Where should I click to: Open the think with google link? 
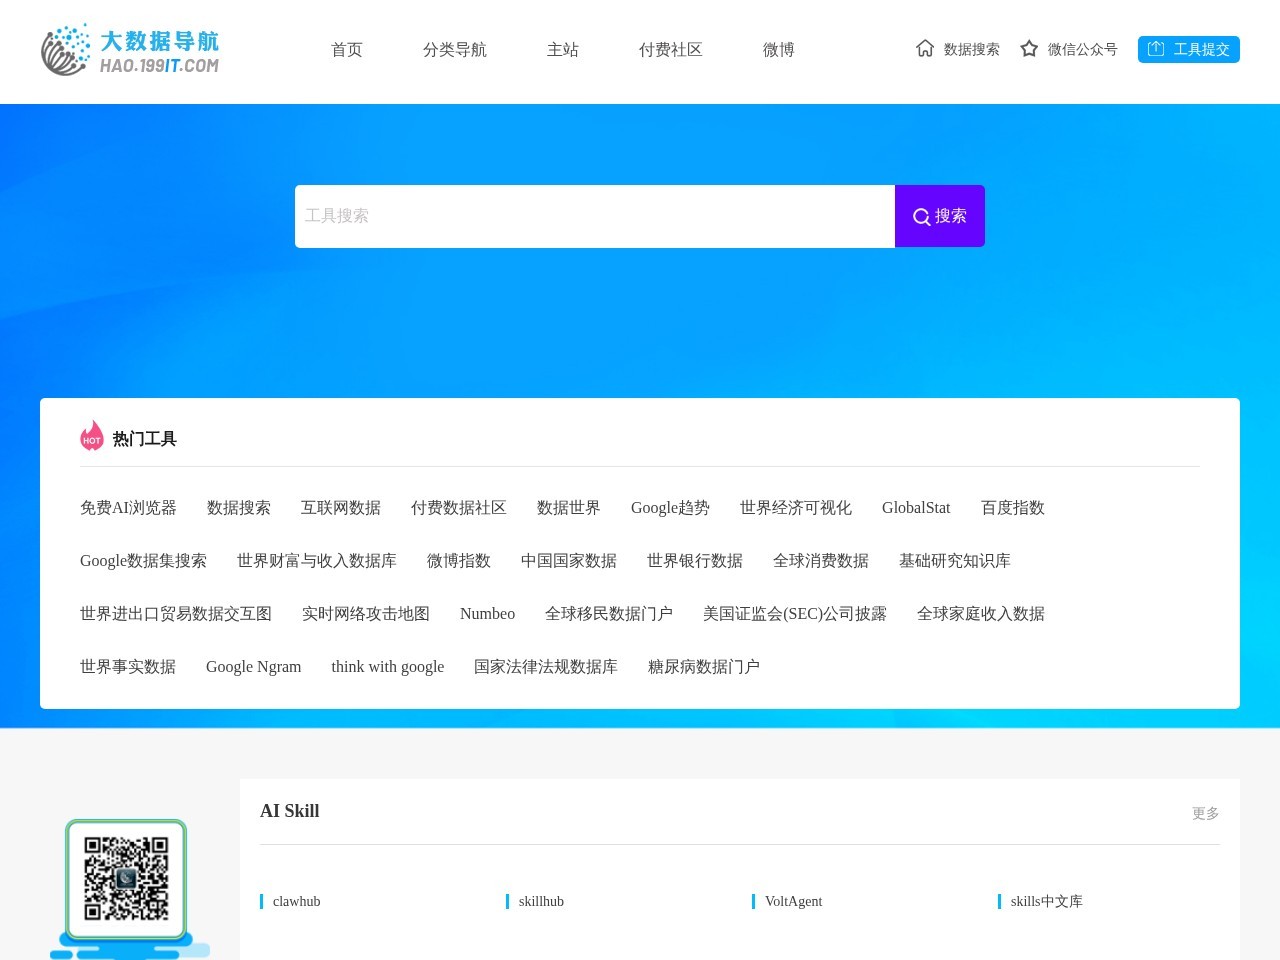[388, 667]
